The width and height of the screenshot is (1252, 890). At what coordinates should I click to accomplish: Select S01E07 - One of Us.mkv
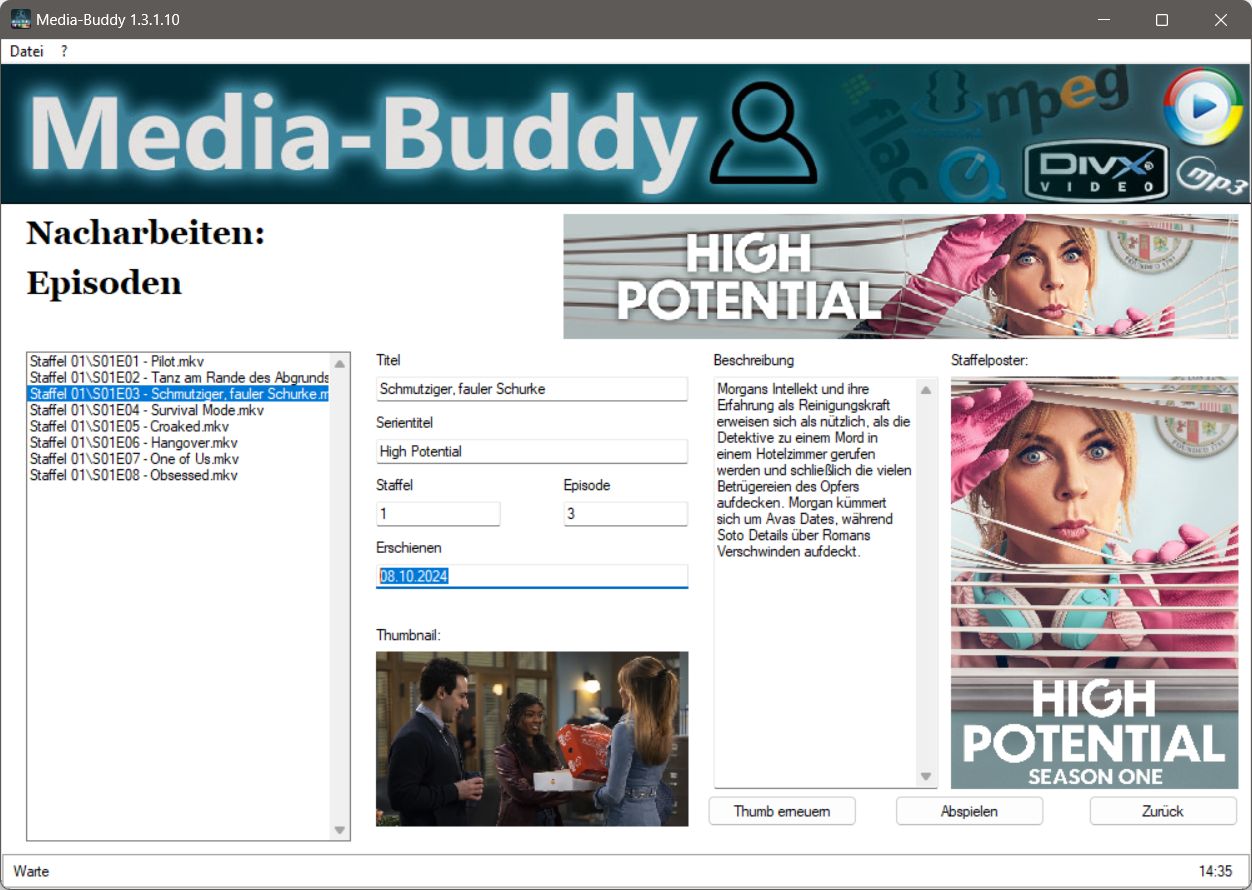pyautogui.click(x=179, y=459)
